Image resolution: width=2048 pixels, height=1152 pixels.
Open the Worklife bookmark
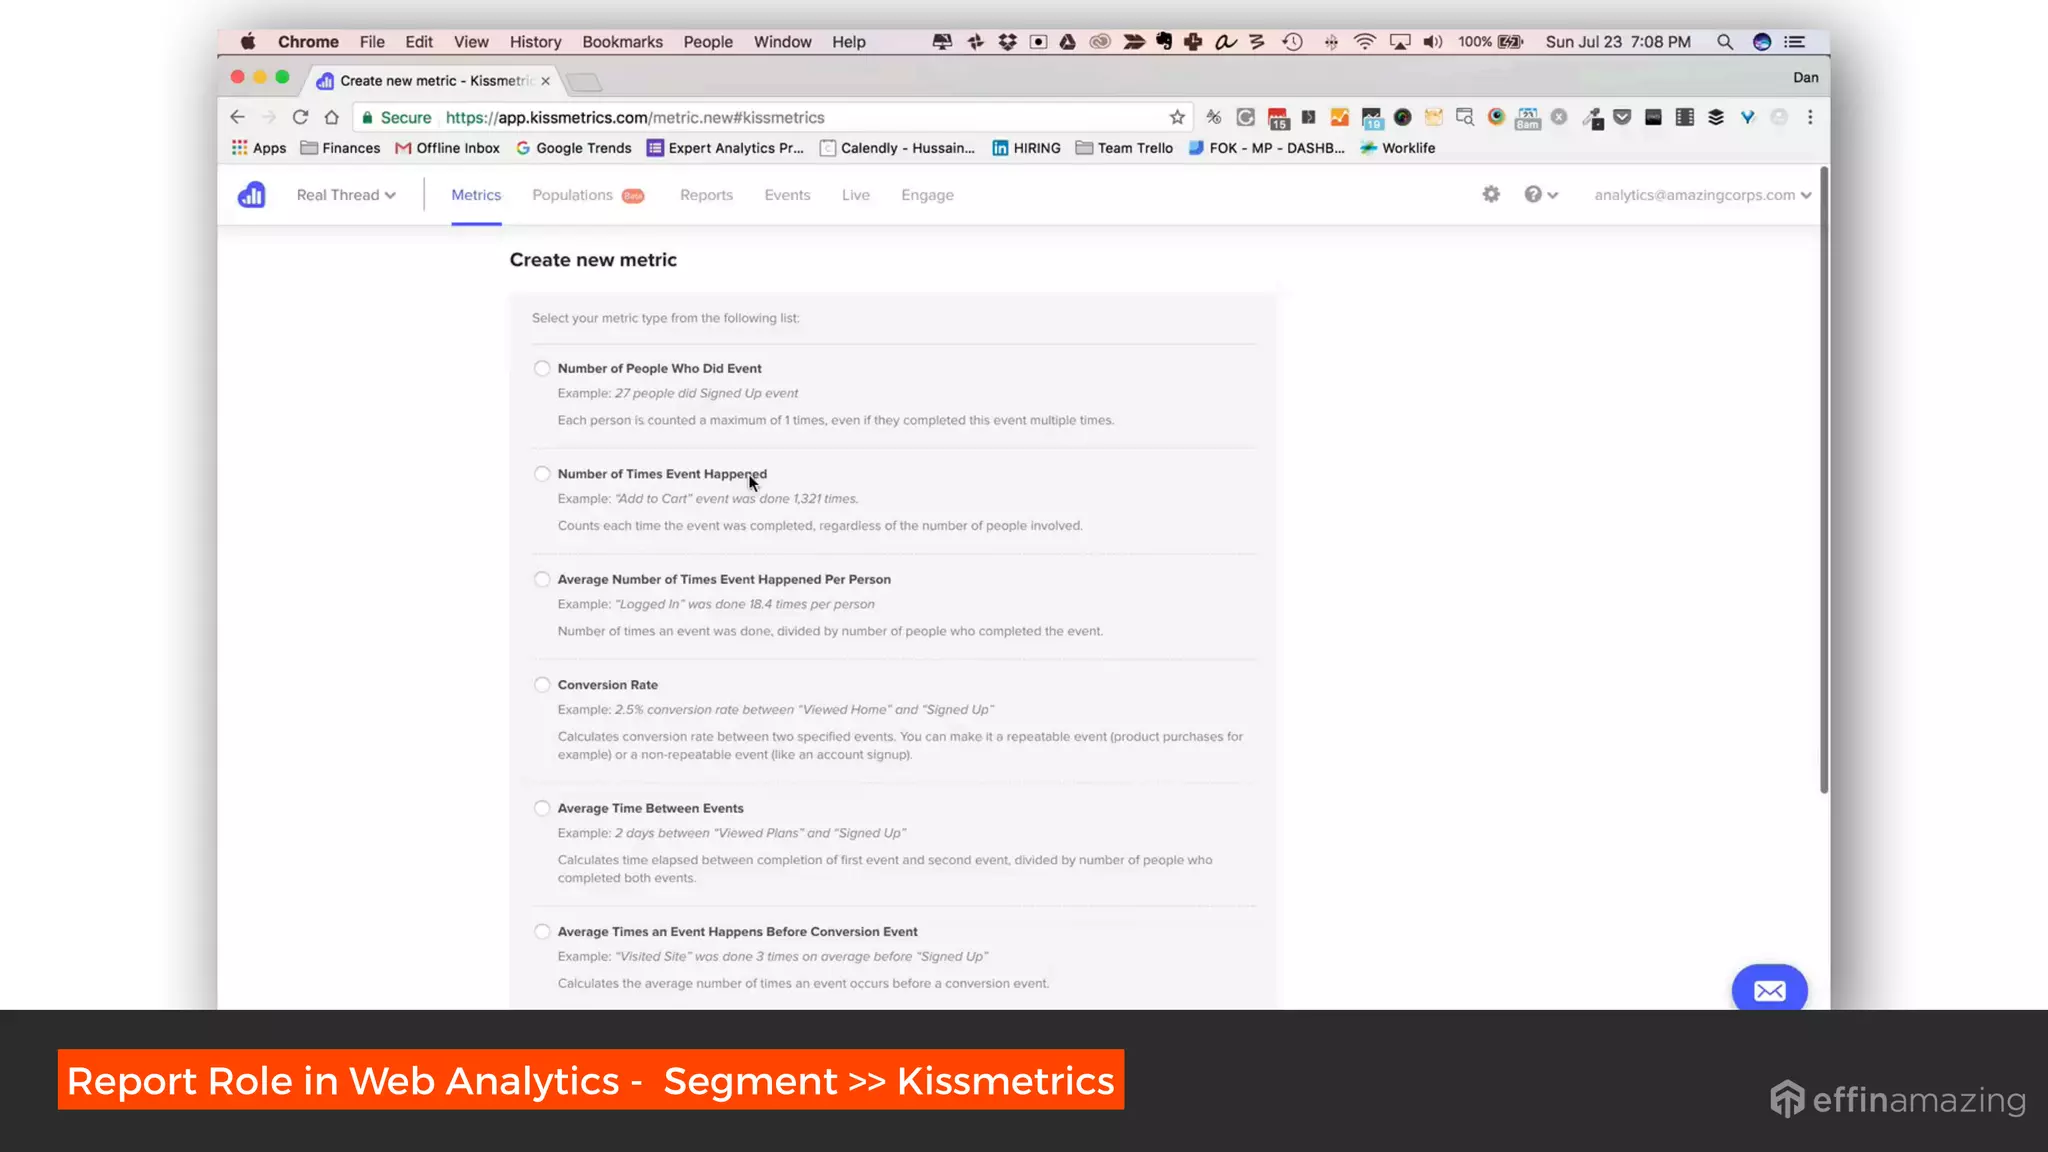tap(1397, 148)
